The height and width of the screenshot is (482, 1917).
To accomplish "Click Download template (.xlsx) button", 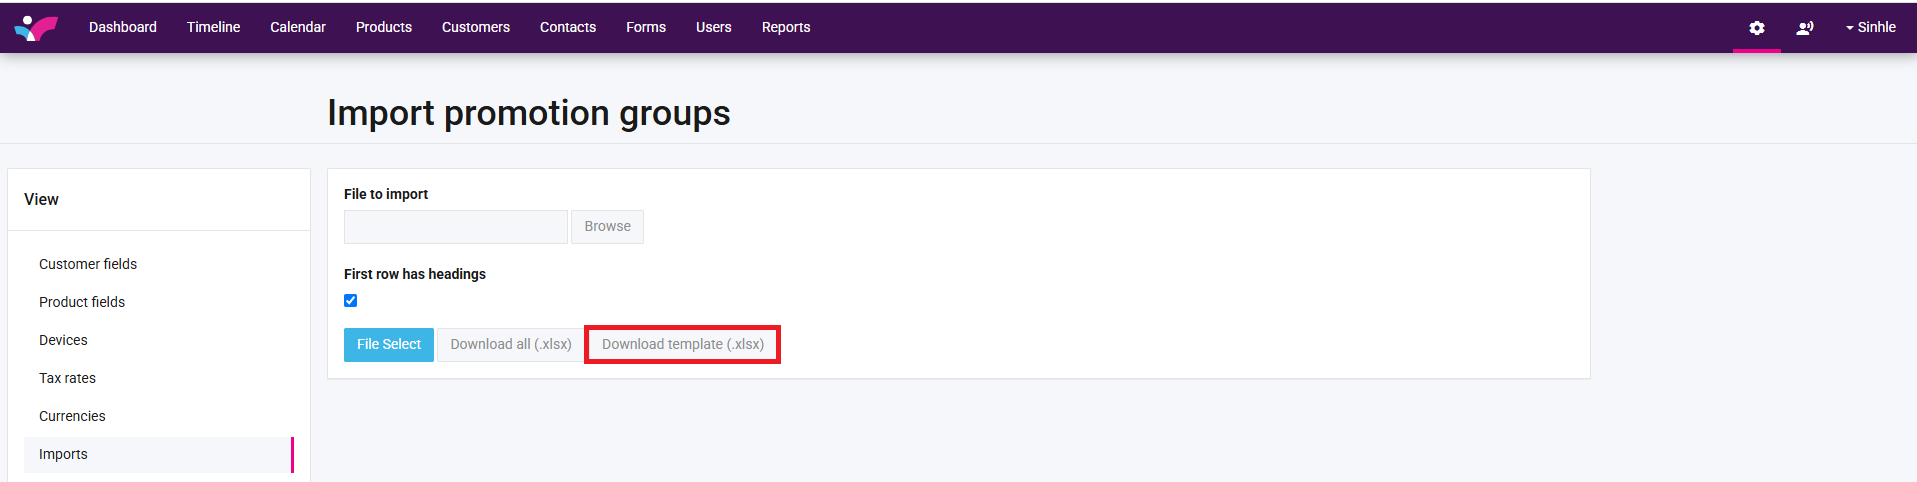I will coord(683,345).
